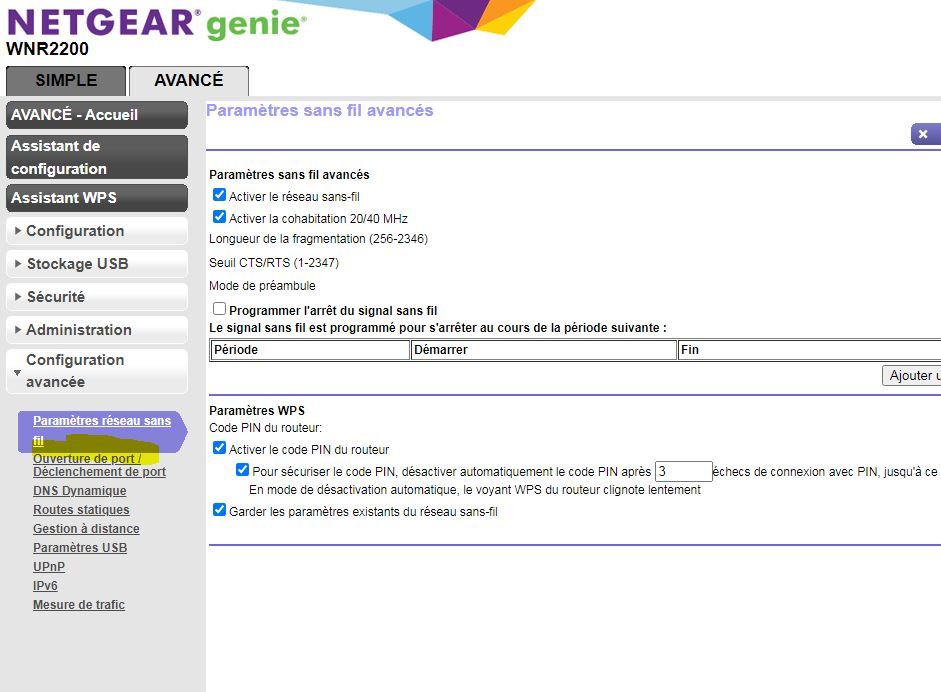Toggle auto-disable PIN after failures checkbox

click(x=242, y=470)
